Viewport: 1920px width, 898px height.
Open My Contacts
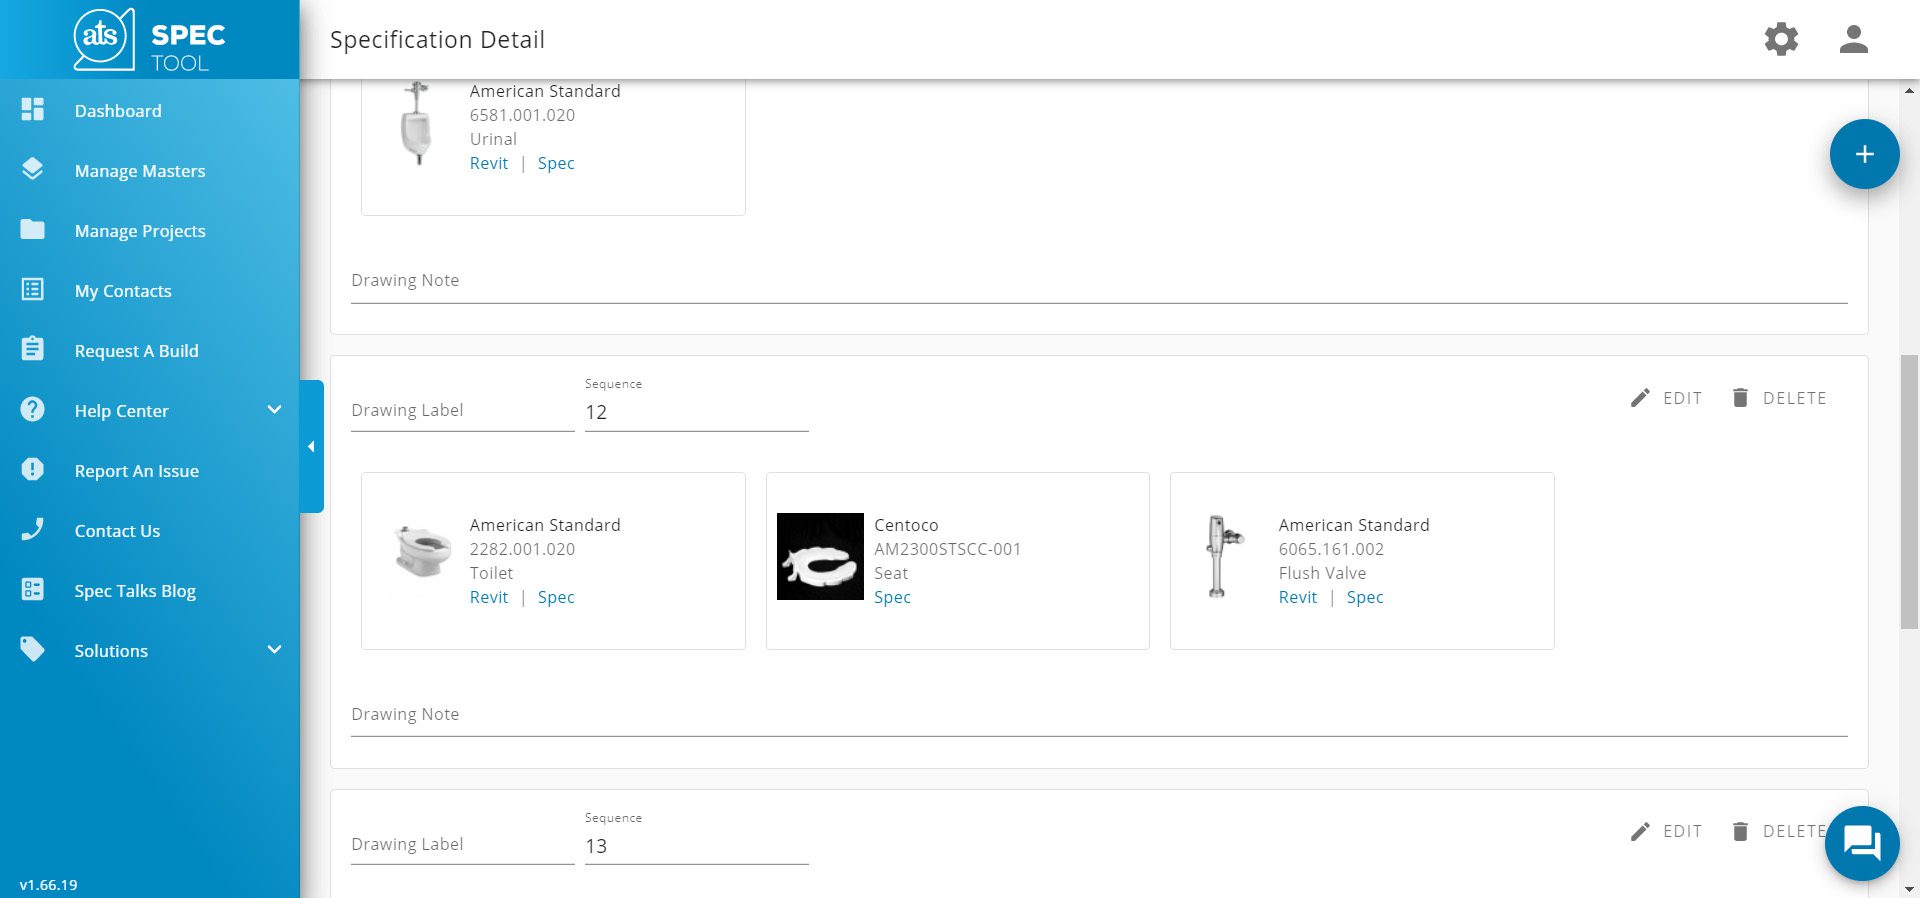(123, 291)
